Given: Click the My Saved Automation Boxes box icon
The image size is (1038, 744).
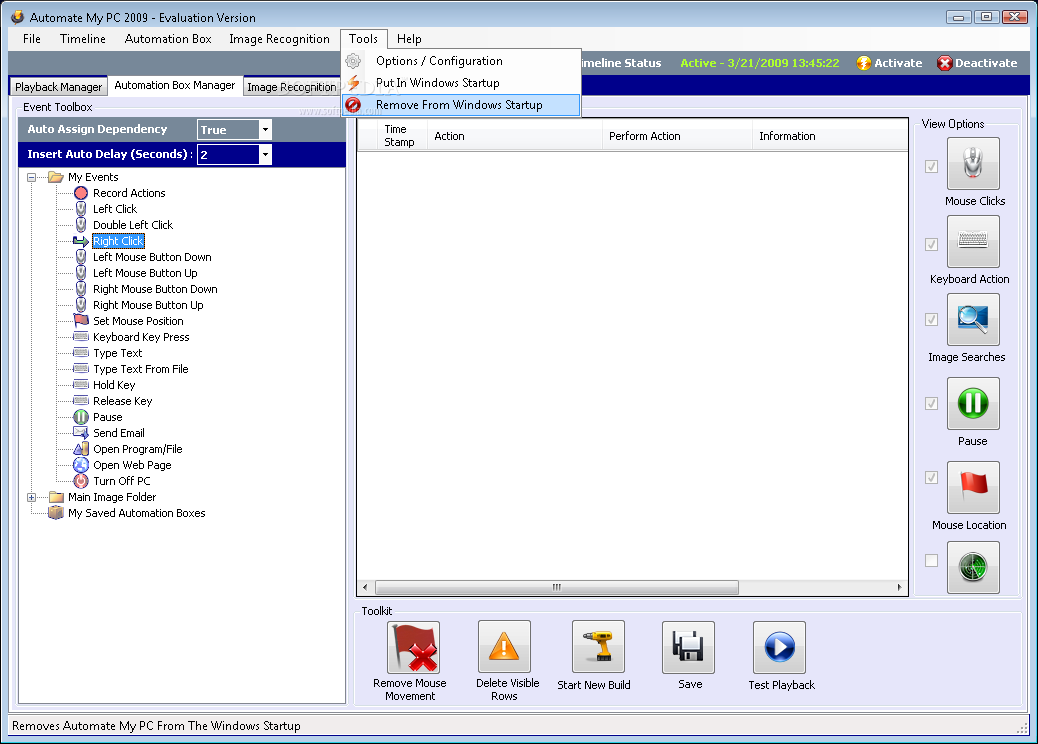Looking at the screenshot, I should (x=56, y=513).
